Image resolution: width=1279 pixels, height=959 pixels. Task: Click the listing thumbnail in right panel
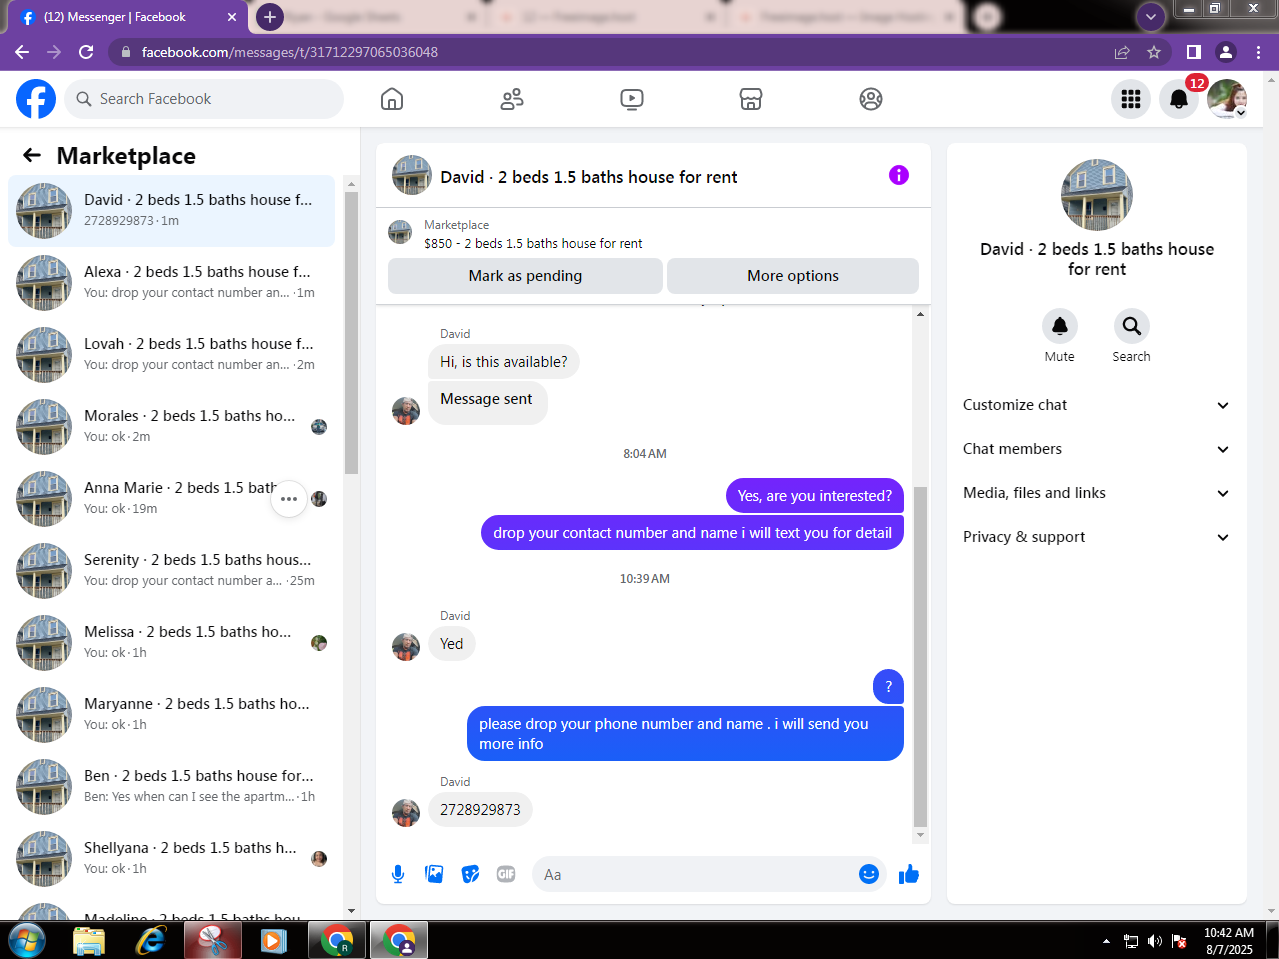[x=1097, y=195]
